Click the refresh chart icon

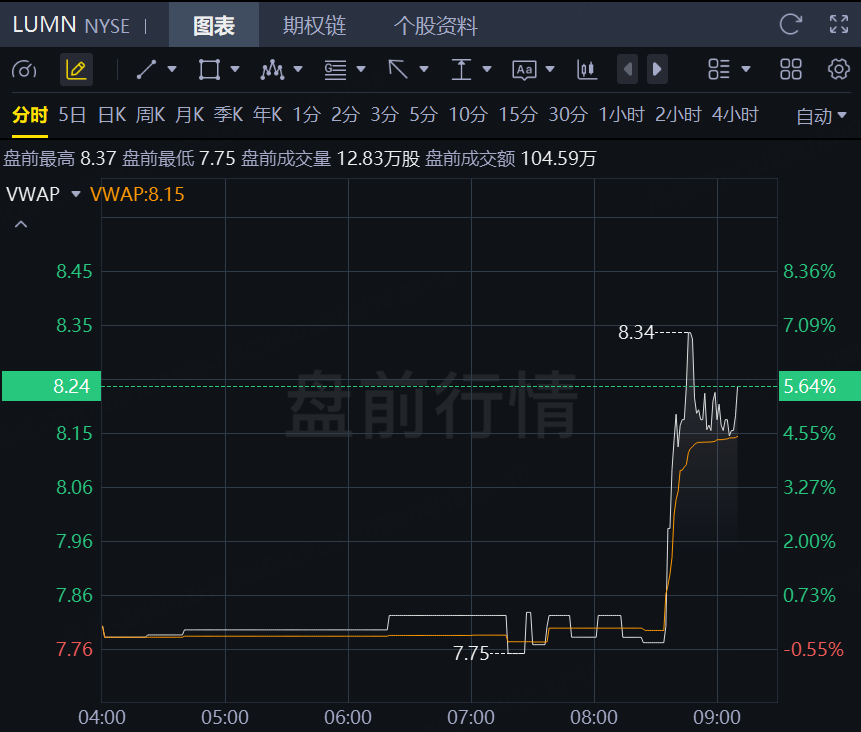pos(791,24)
